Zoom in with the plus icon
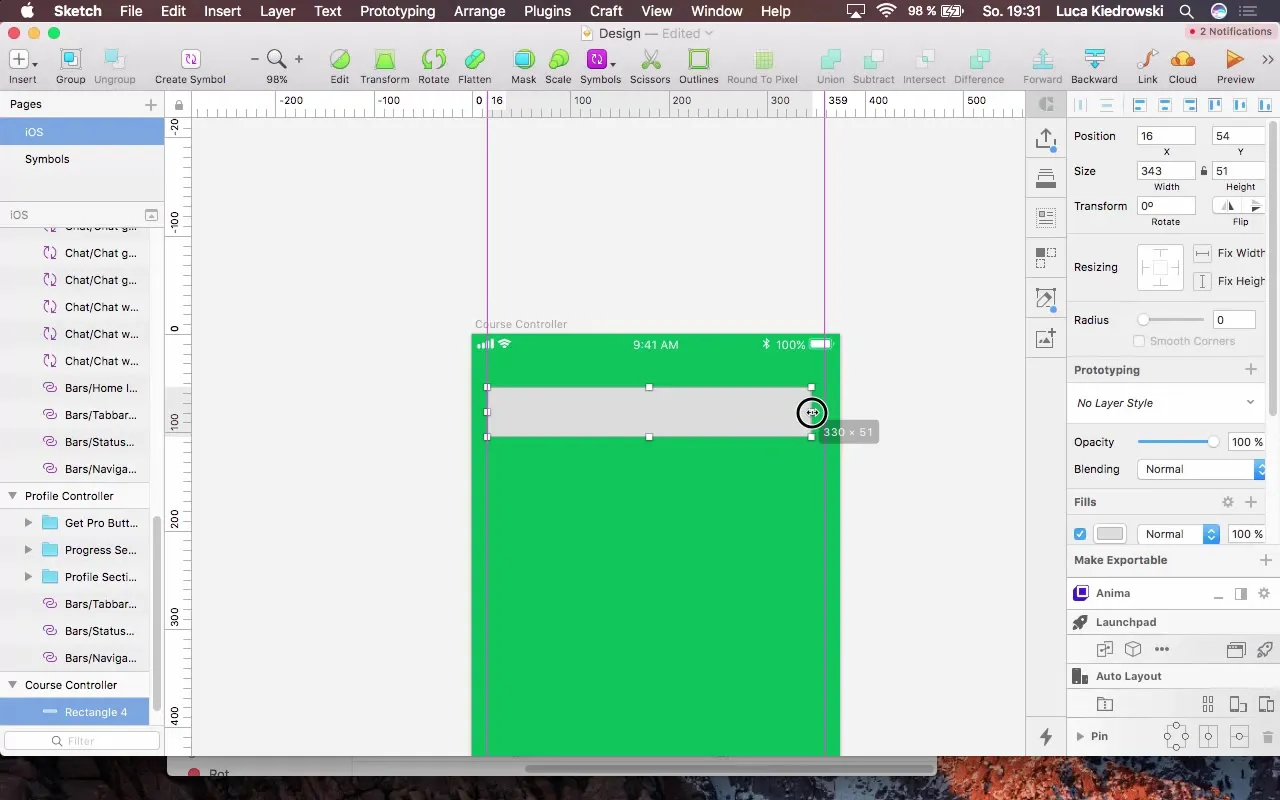Screen dimensions: 1280x800 [298, 60]
